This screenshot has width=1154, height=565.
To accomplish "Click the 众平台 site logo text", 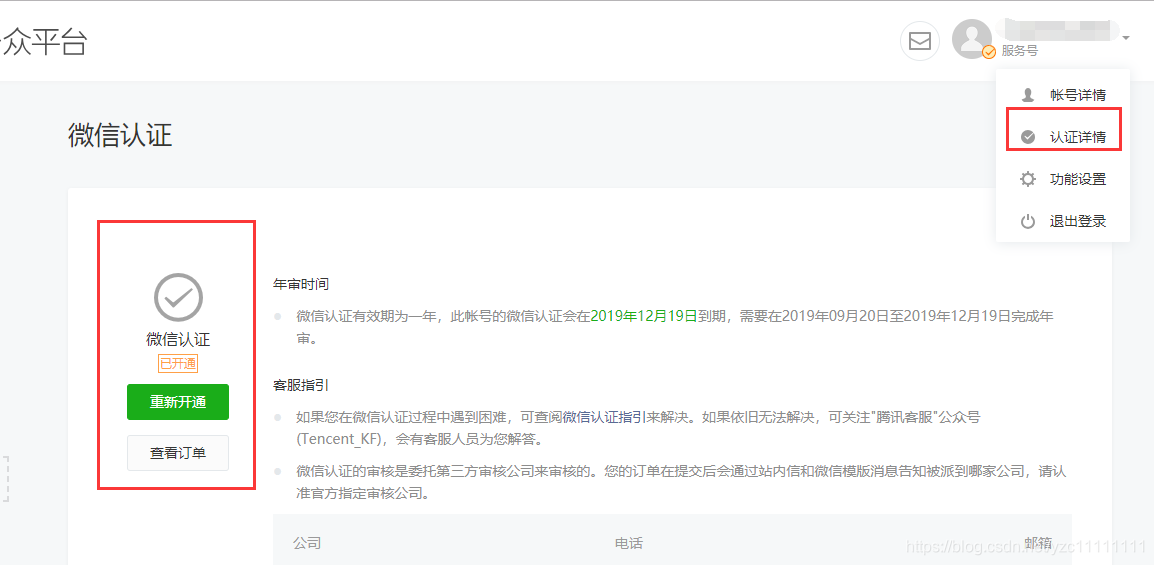I will click(43, 43).
